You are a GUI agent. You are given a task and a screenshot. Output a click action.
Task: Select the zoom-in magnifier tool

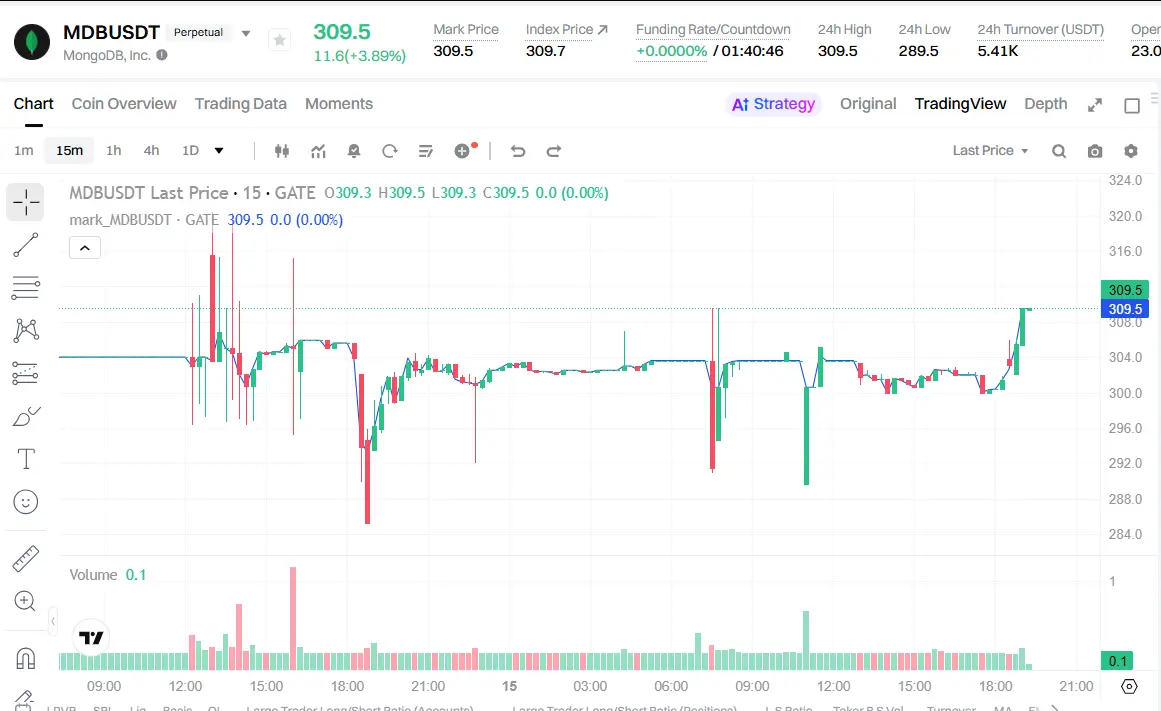(25, 601)
